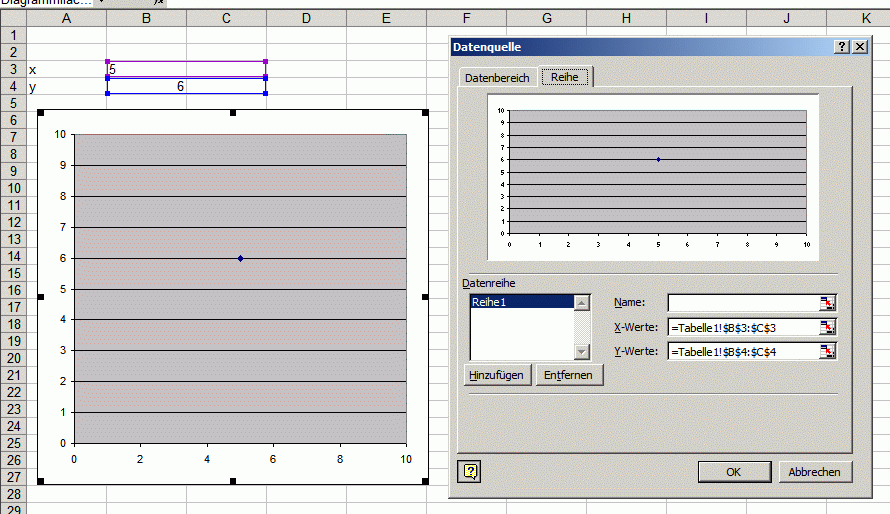Switch to the Datenbereich tab

pyautogui.click(x=497, y=78)
